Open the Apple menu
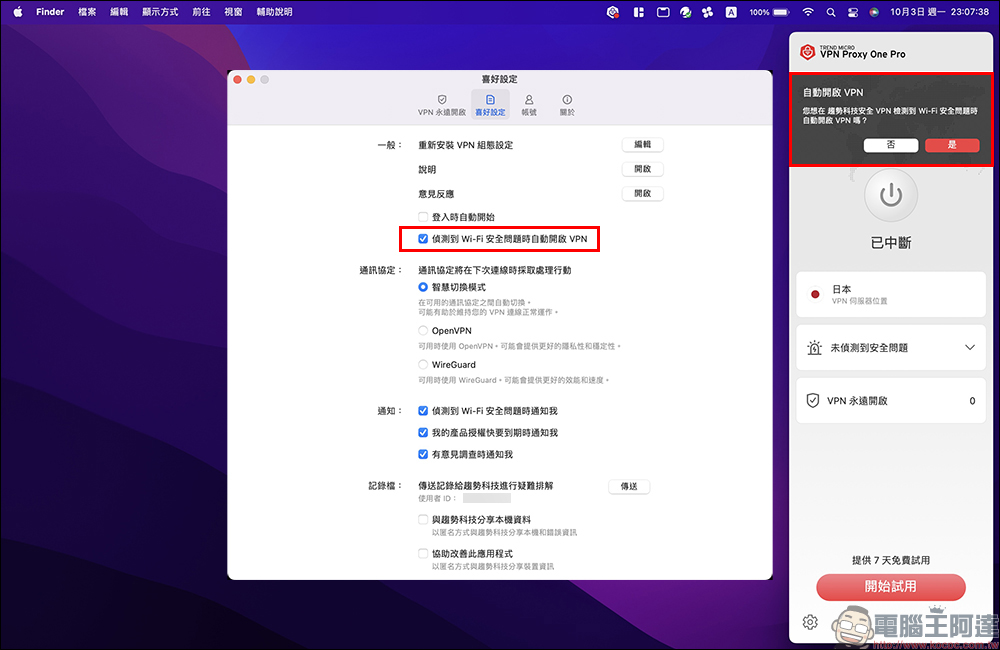The width and height of the screenshot is (1000, 650). tap(17, 12)
